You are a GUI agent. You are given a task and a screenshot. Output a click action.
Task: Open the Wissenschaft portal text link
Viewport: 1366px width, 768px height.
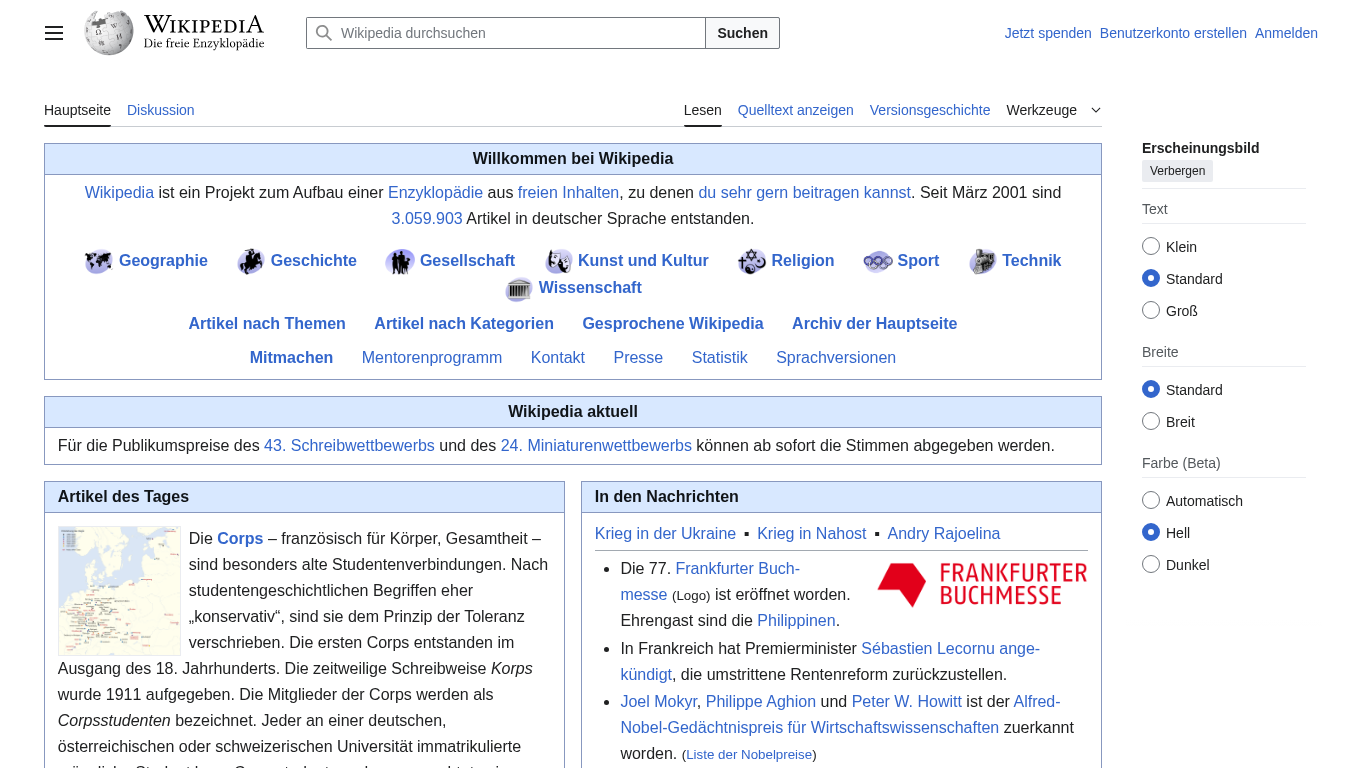point(590,287)
